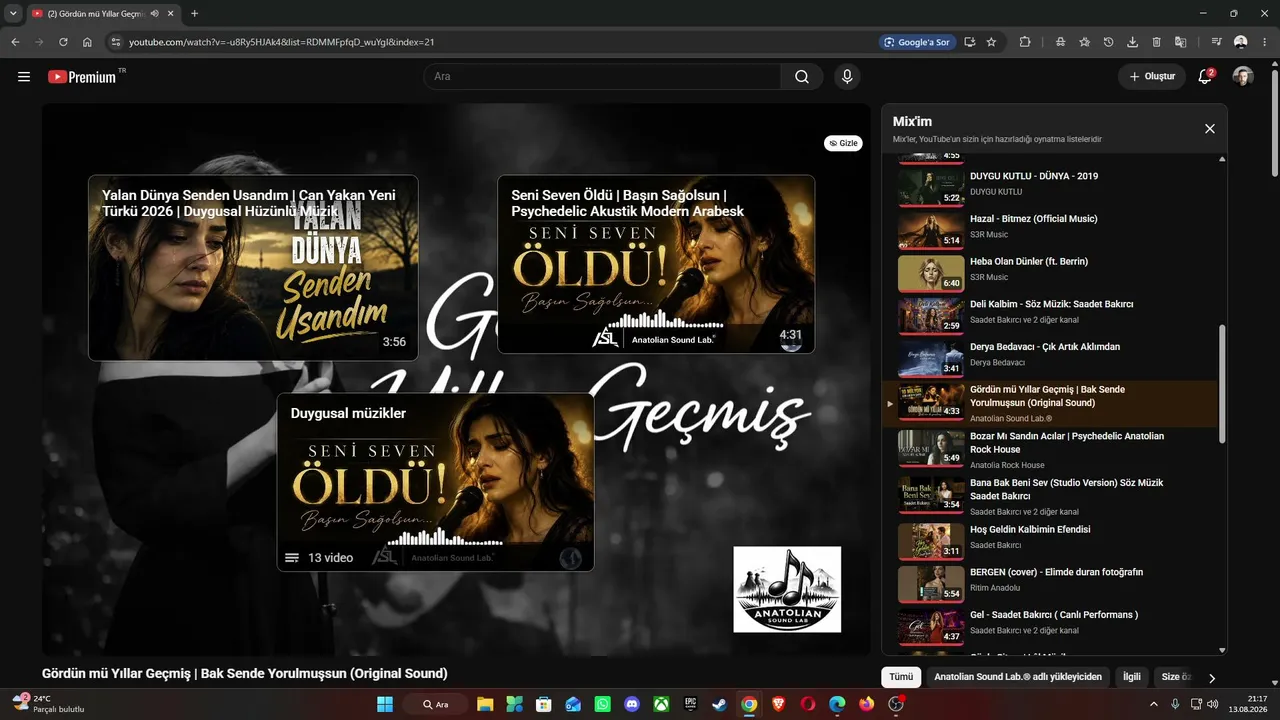Hide end-screen cards with Gizle button

click(x=843, y=143)
